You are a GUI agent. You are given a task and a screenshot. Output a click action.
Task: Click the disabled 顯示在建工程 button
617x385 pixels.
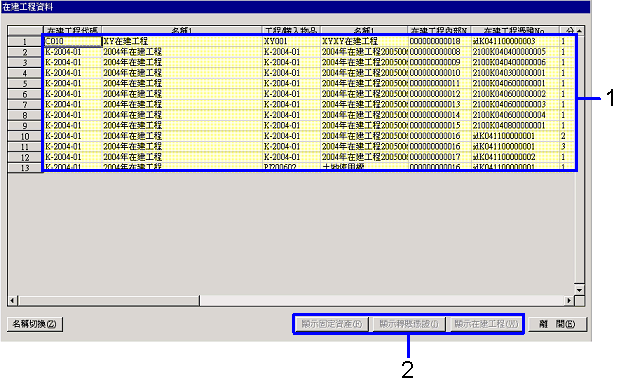point(486,324)
